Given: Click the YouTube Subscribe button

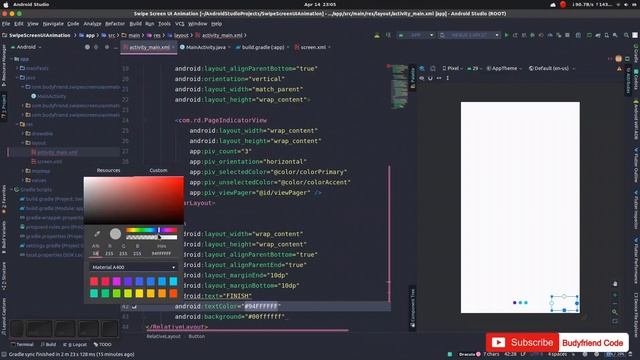Looking at the screenshot, I should click(522, 342).
